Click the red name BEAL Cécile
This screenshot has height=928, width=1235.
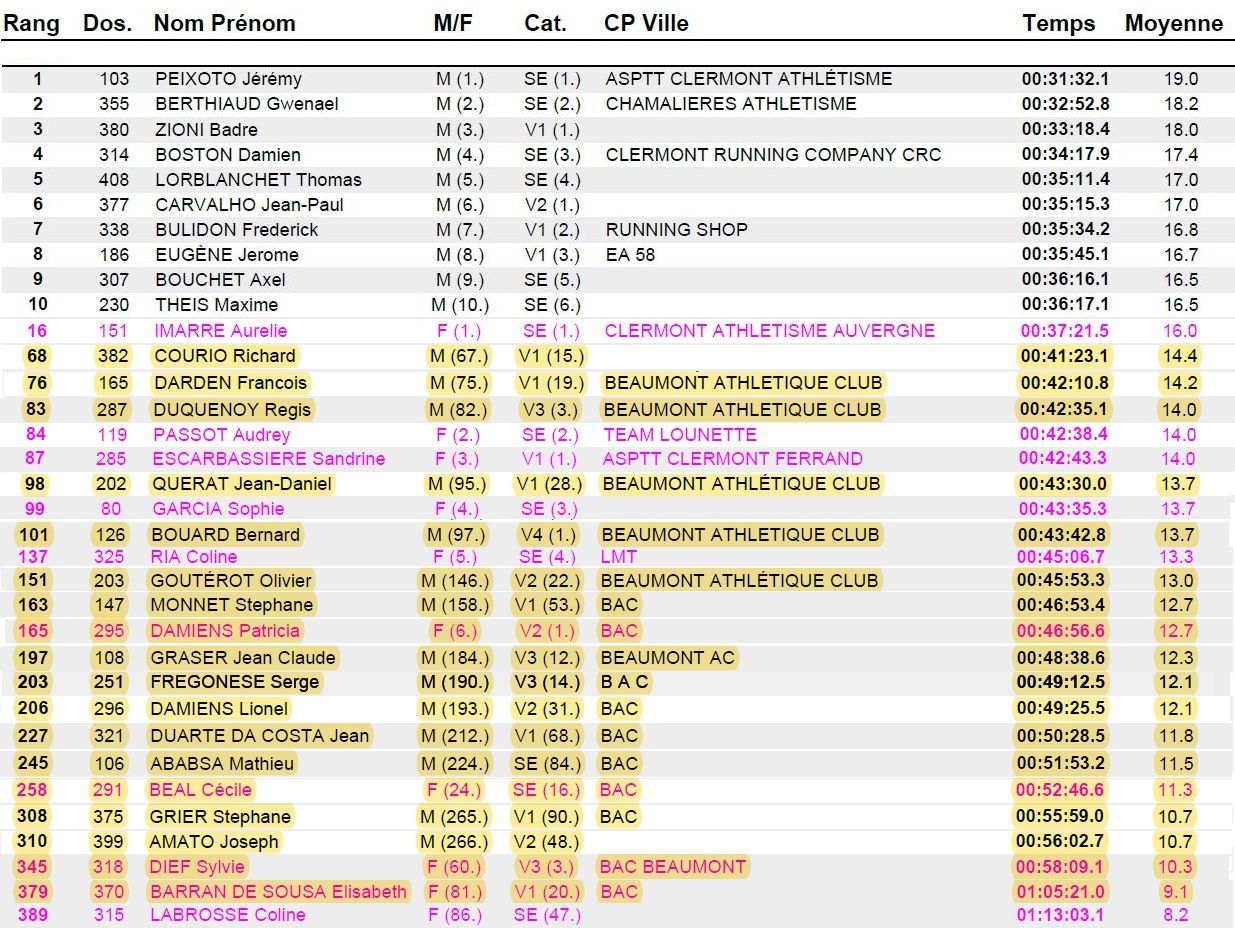[x=200, y=790]
